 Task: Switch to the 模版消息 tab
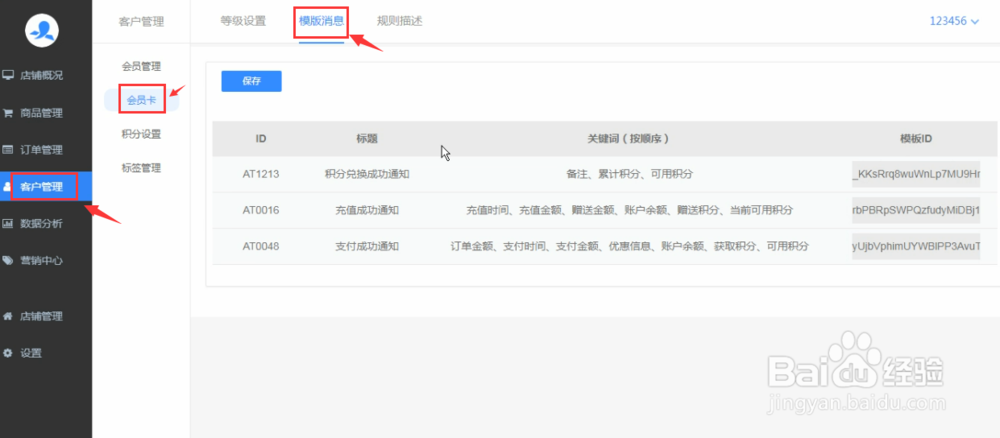click(x=321, y=21)
